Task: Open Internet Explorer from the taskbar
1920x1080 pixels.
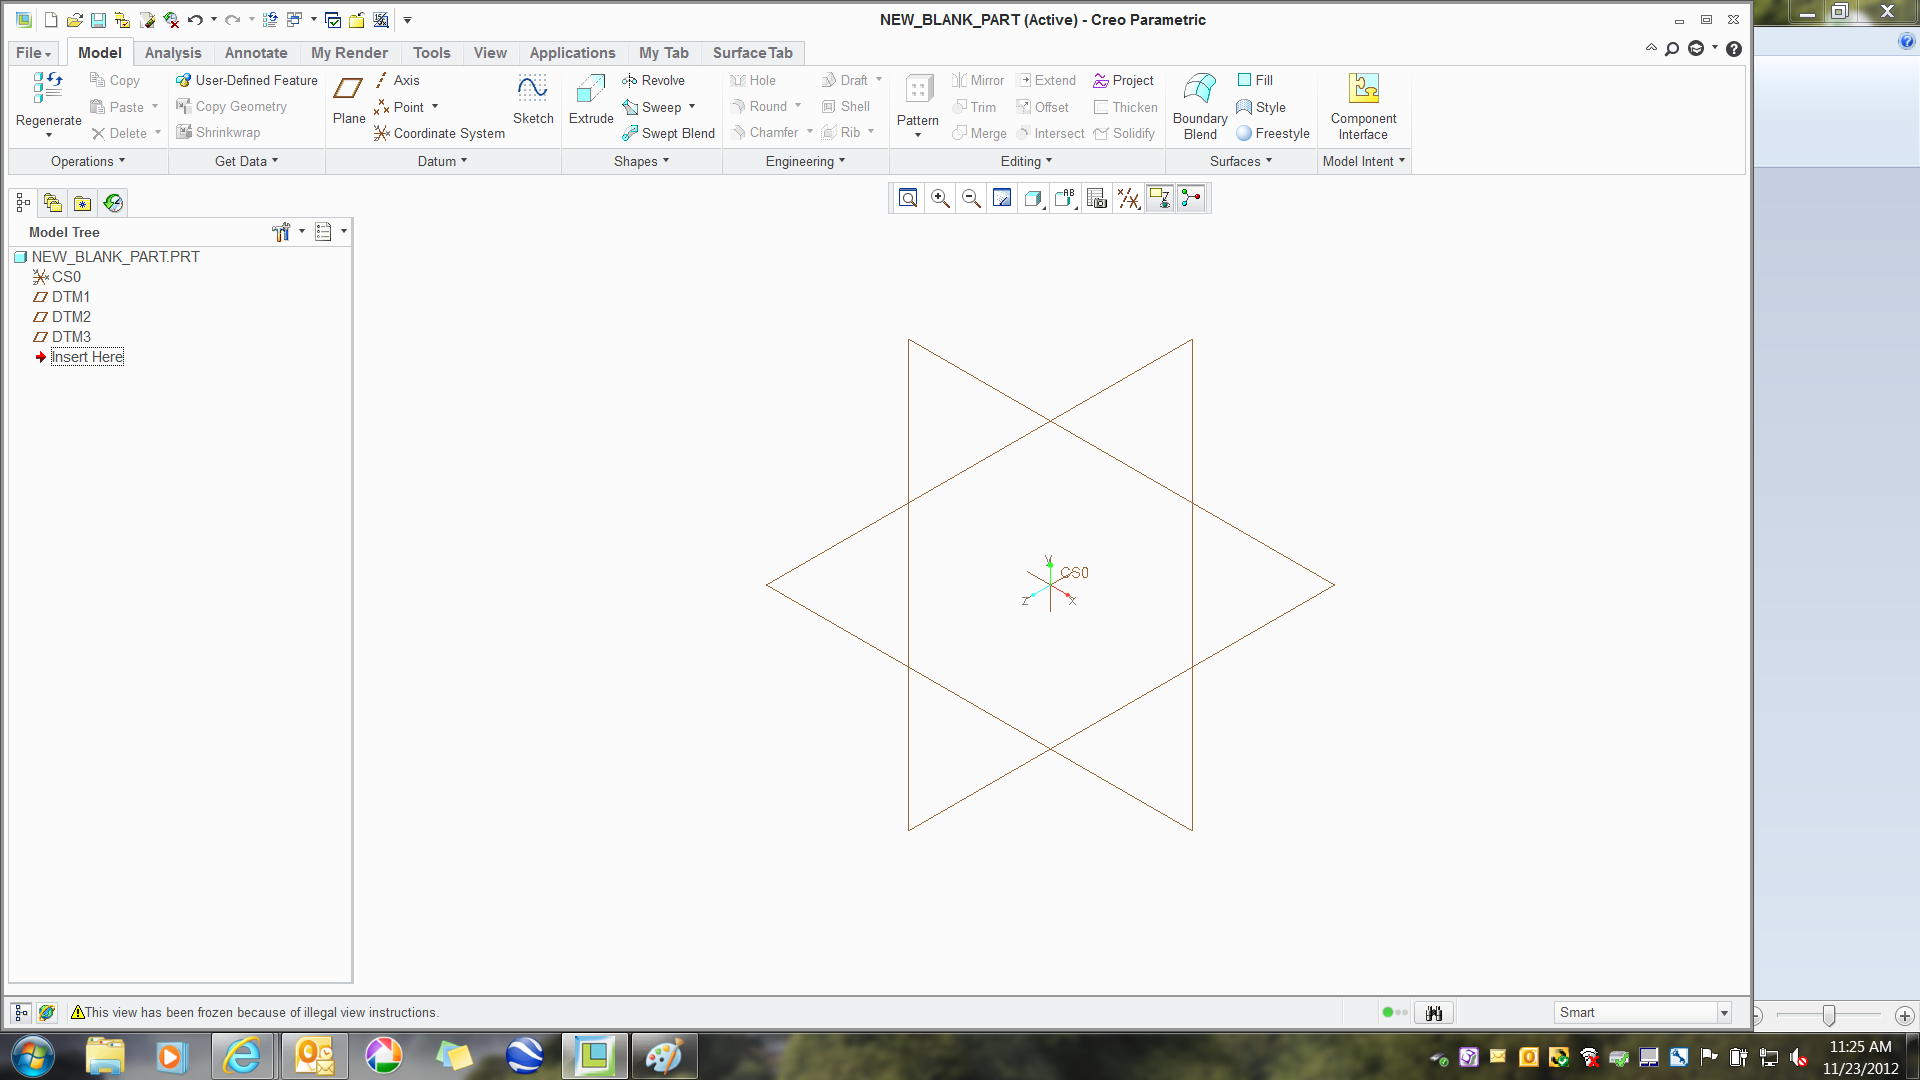Action: pyautogui.click(x=242, y=1056)
